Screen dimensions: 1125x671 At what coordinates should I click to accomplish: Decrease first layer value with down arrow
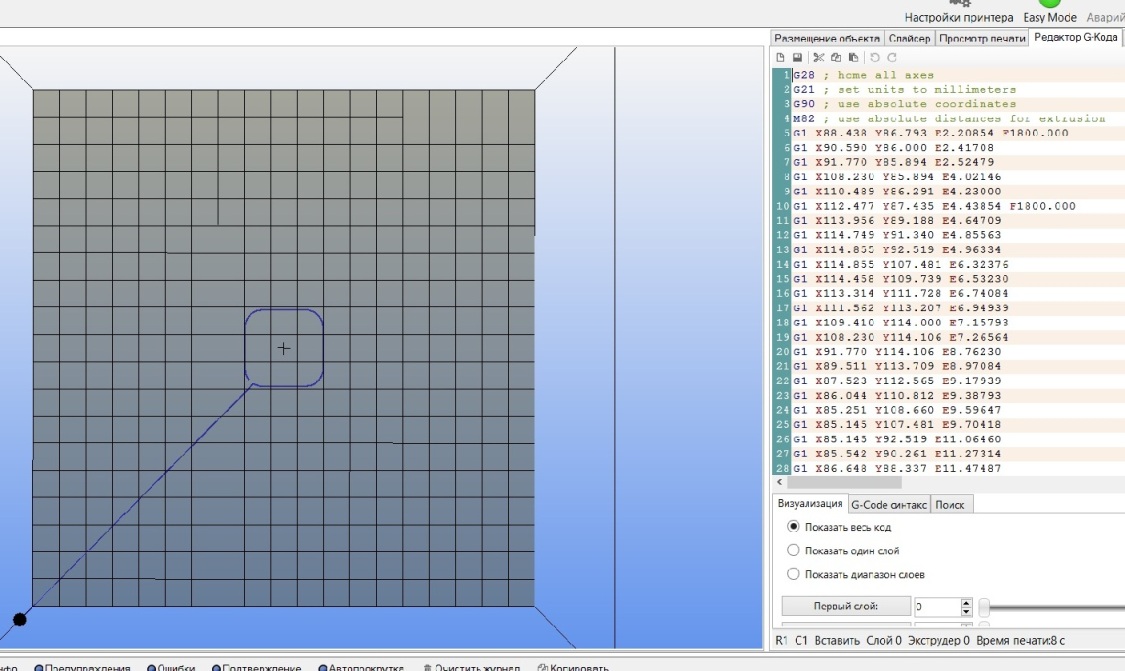[965, 611]
